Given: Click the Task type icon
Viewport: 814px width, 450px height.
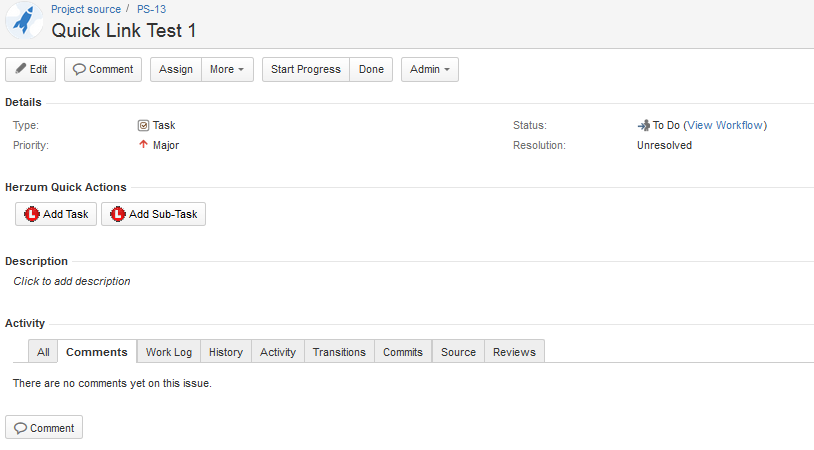Looking at the screenshot, I should pos(143,126).
